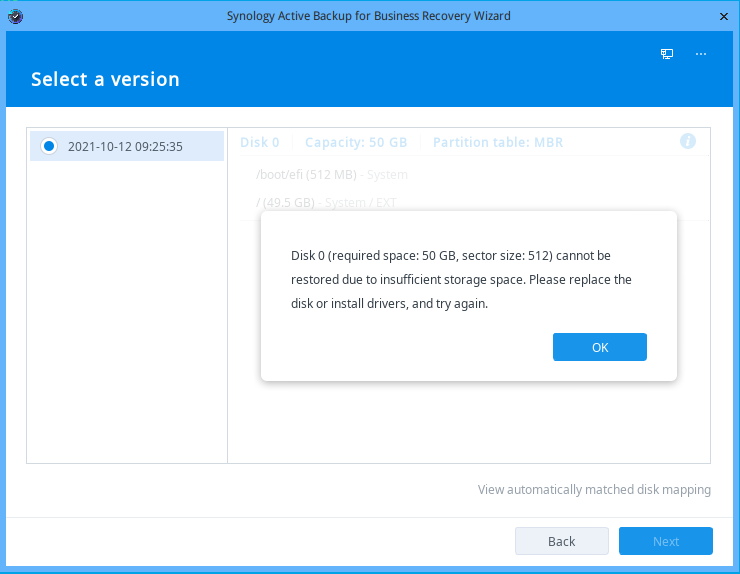Open the network settings monitor icon
This screenshot has width=740, height=574.
coord(667,54)
